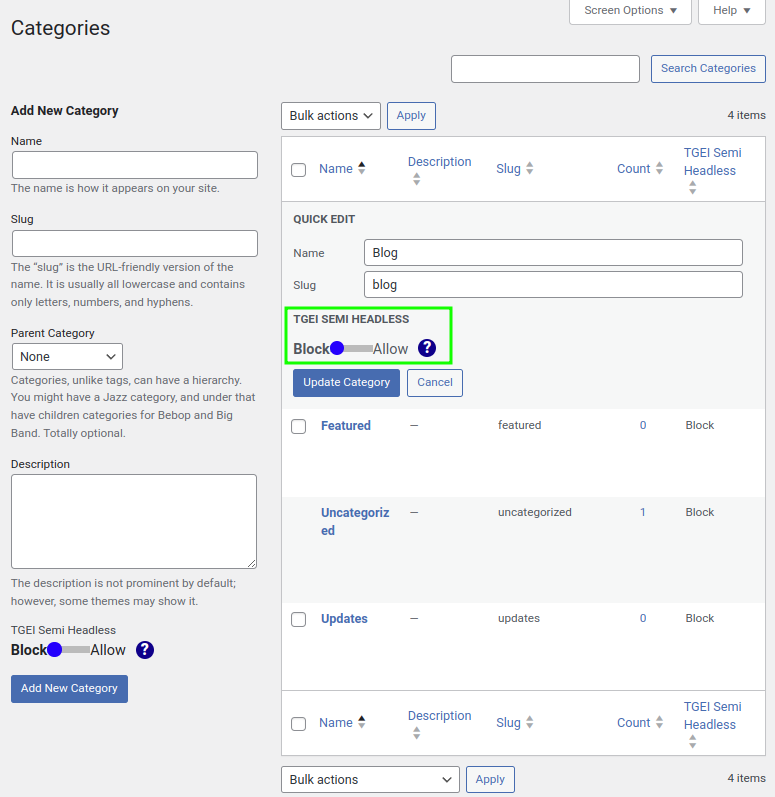
Task: Sort TGEI Semi Headless arrows in top header
Action: pos(692,188)
